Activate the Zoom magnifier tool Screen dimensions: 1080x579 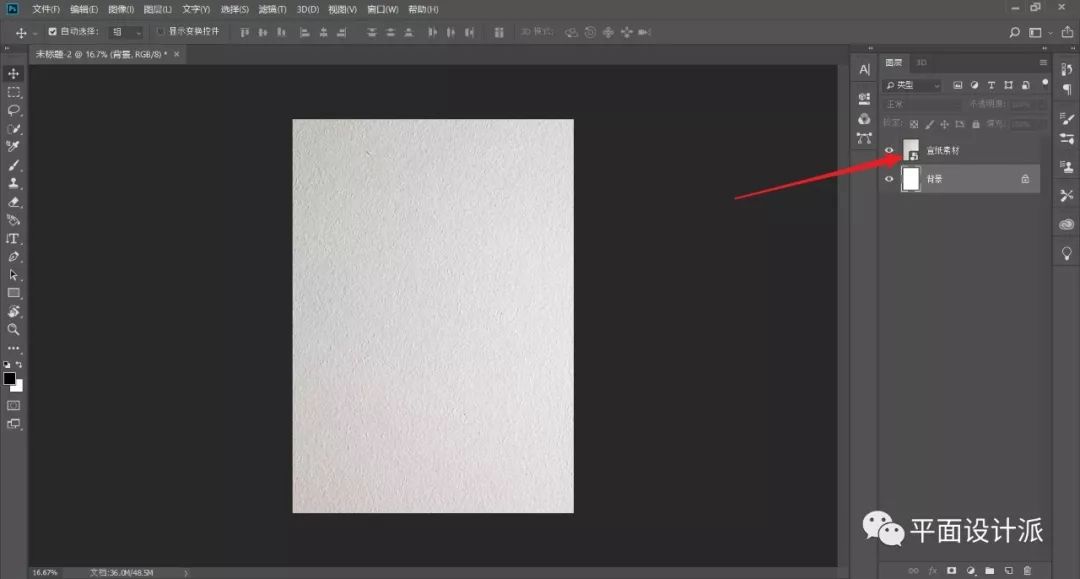click(14, 329)
